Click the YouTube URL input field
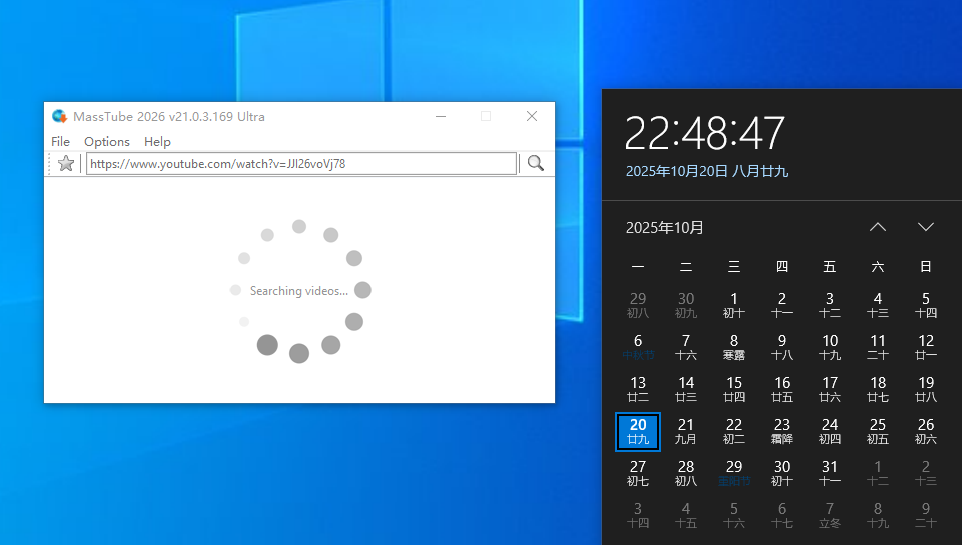Screen dimensions: 962x545 tap(300, 163)
